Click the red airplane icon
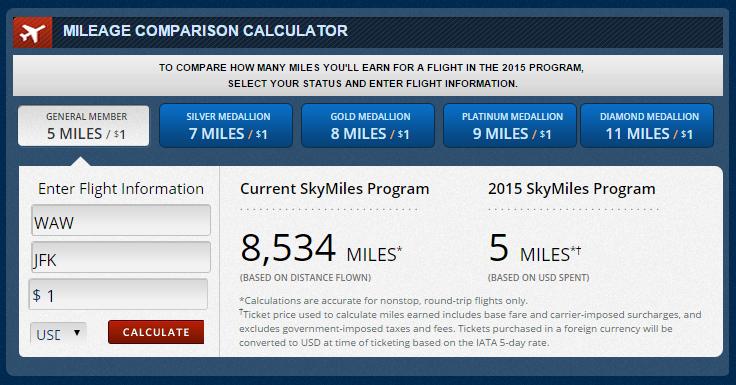Image resolution: width=736 pixels, height=385 pixels. 32,32
